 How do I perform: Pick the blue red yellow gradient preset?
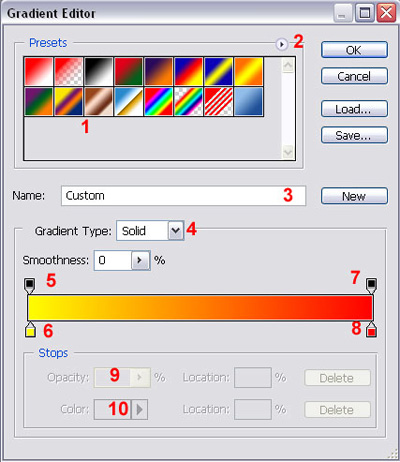189,71
